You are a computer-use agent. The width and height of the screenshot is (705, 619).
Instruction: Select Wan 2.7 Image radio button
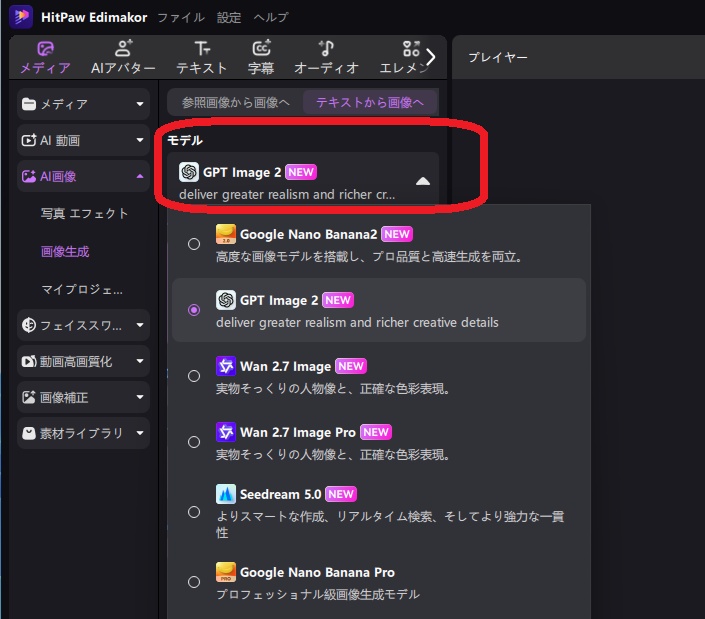[194, 376]
